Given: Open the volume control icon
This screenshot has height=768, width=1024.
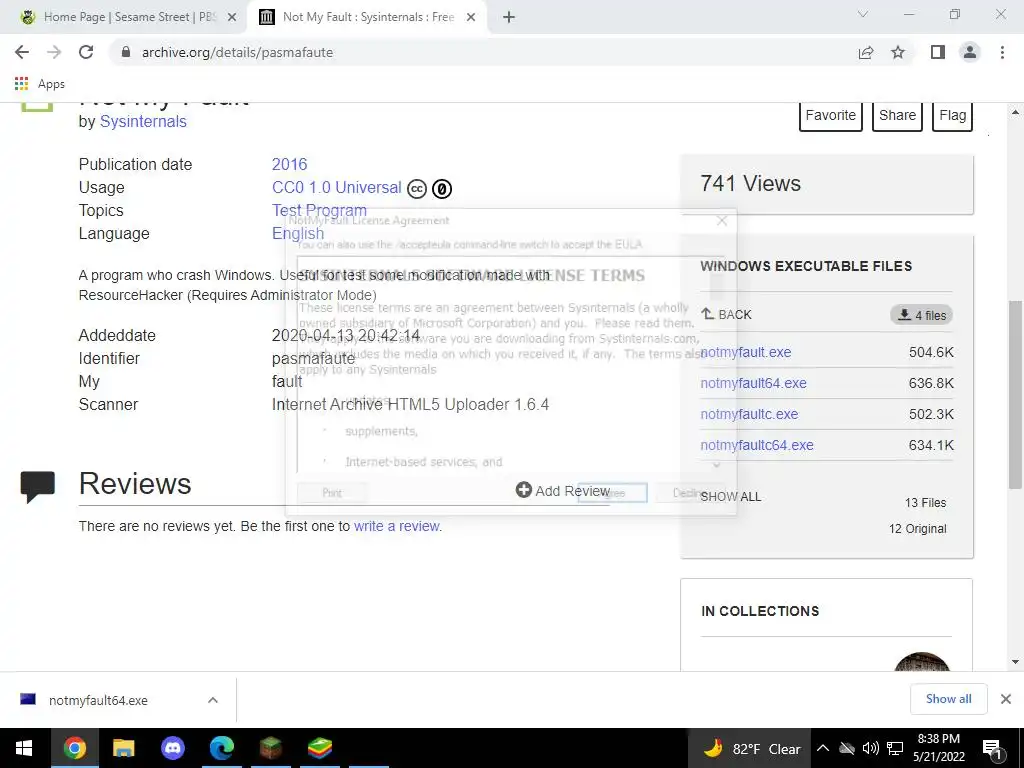Looking at the screenshot, I should click(x=871, y=749).
